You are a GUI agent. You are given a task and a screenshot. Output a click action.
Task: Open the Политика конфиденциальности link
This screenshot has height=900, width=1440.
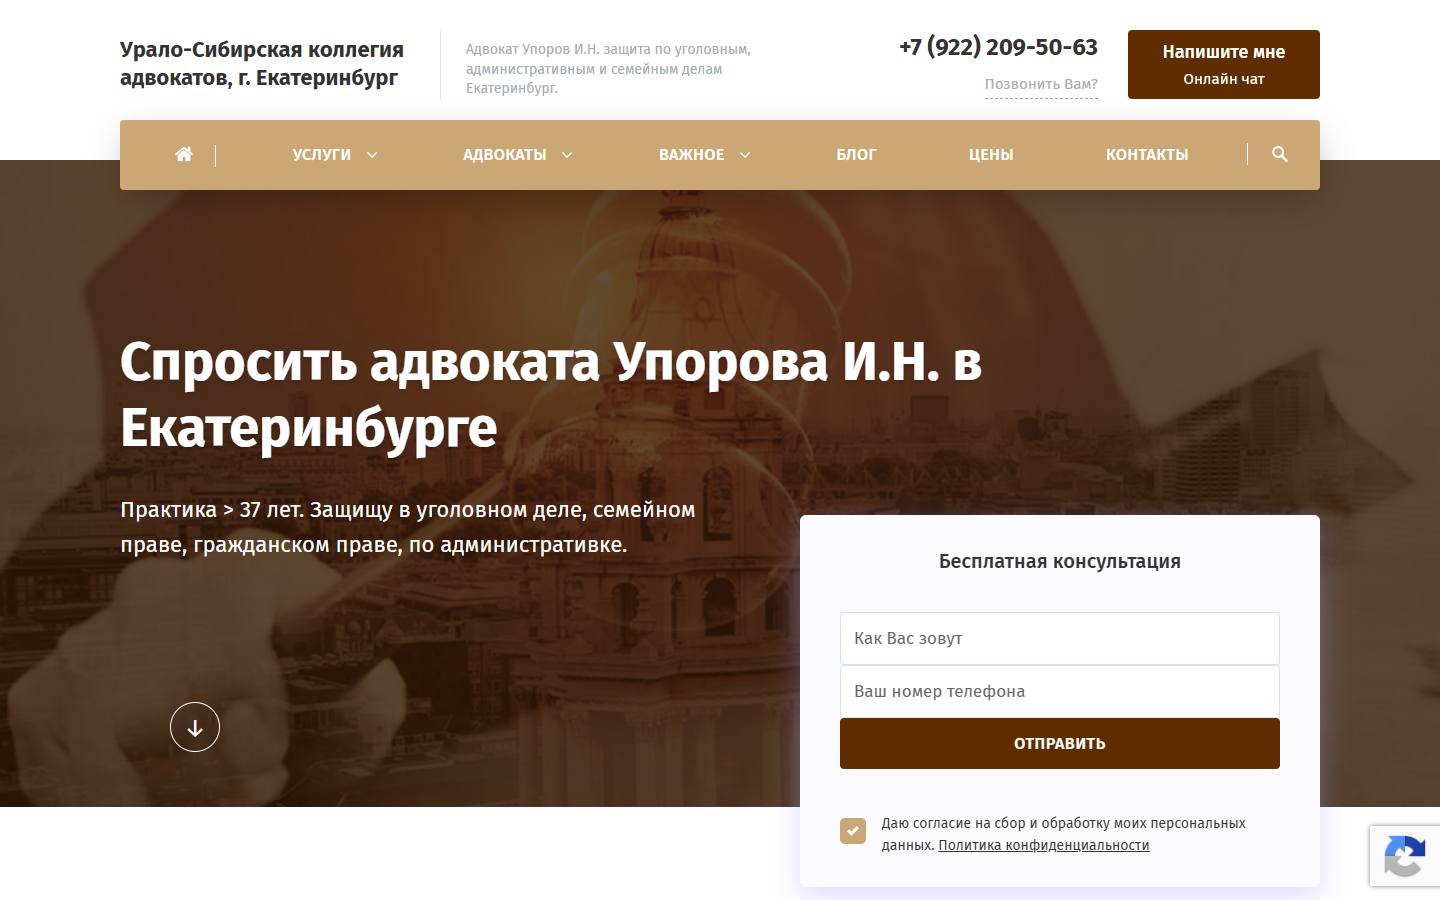pos(1044,845)
